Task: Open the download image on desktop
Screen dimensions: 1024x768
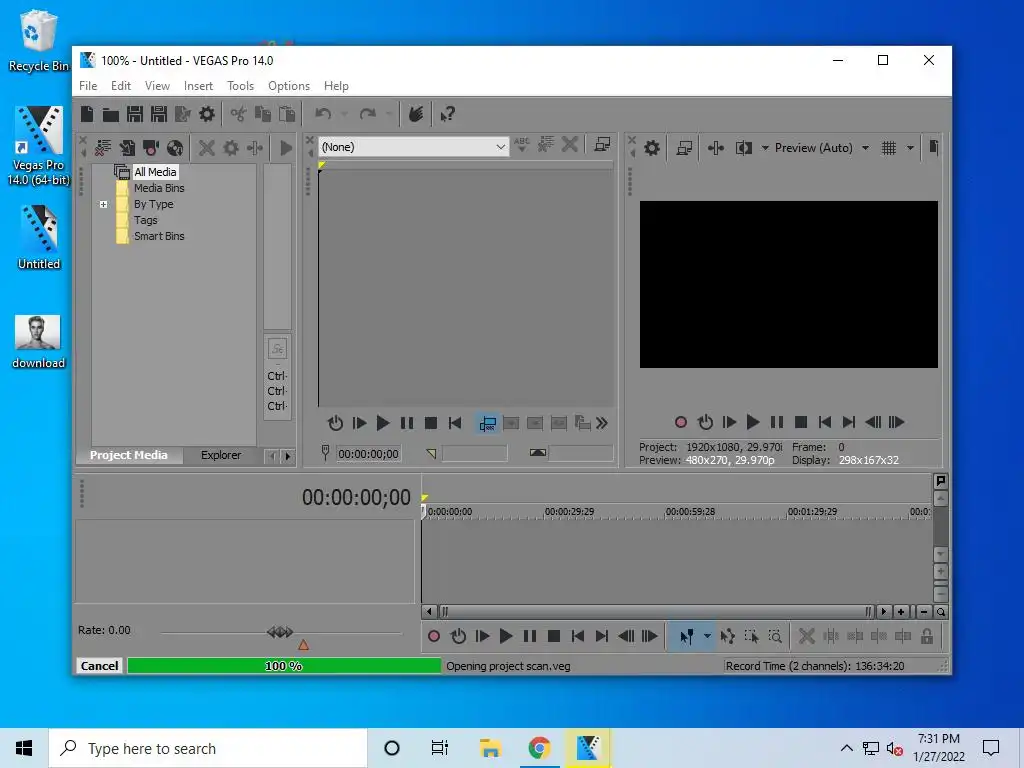Action: [x=38, y=342]
